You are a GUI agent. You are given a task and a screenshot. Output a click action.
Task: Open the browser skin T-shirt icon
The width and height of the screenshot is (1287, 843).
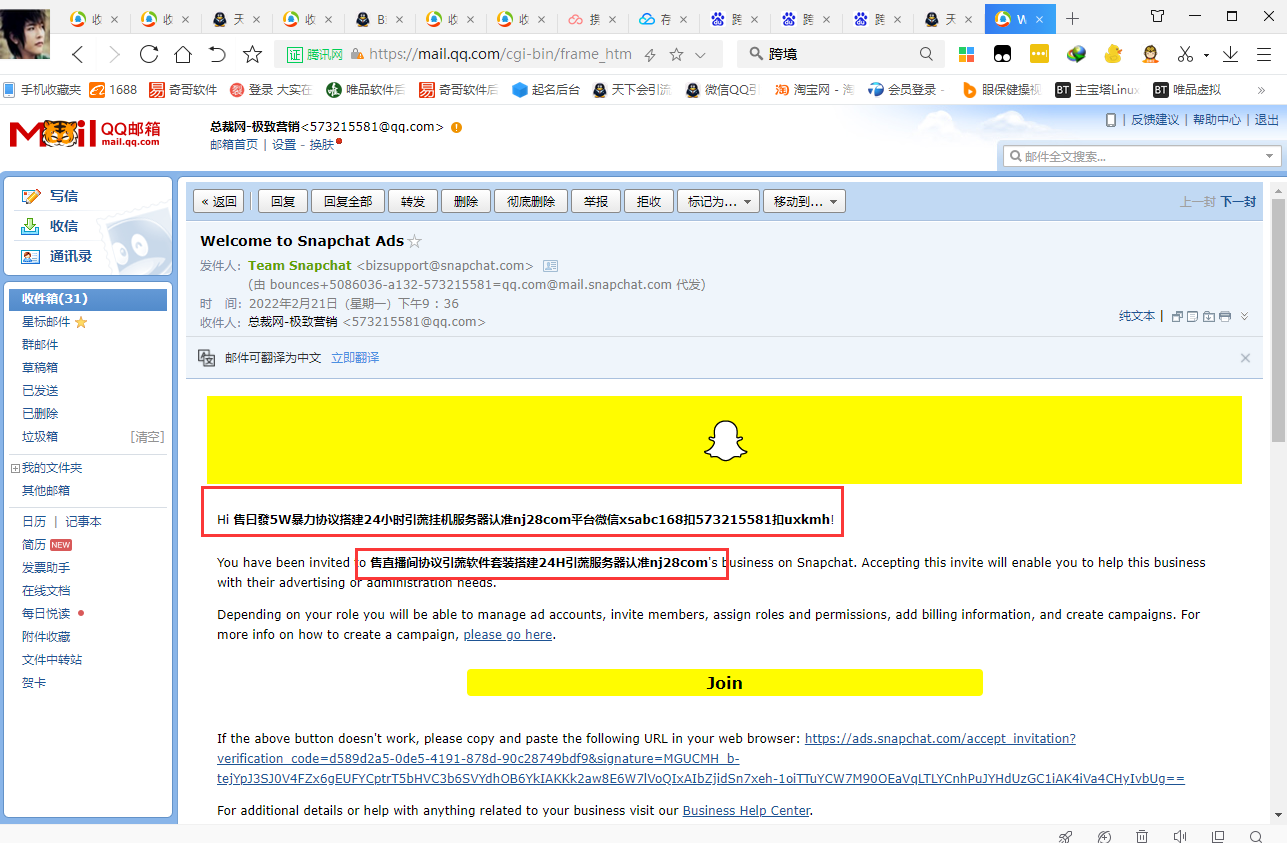tap(1157, 17)
